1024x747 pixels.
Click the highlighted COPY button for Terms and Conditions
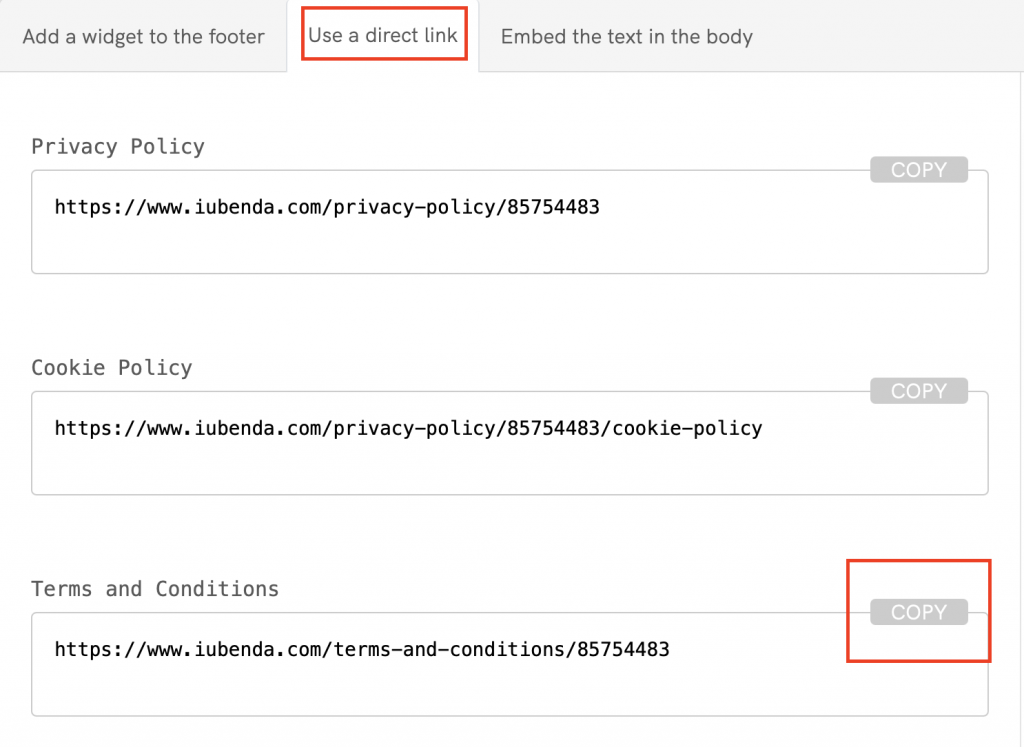pyautogui.click(x=918, y=611)
